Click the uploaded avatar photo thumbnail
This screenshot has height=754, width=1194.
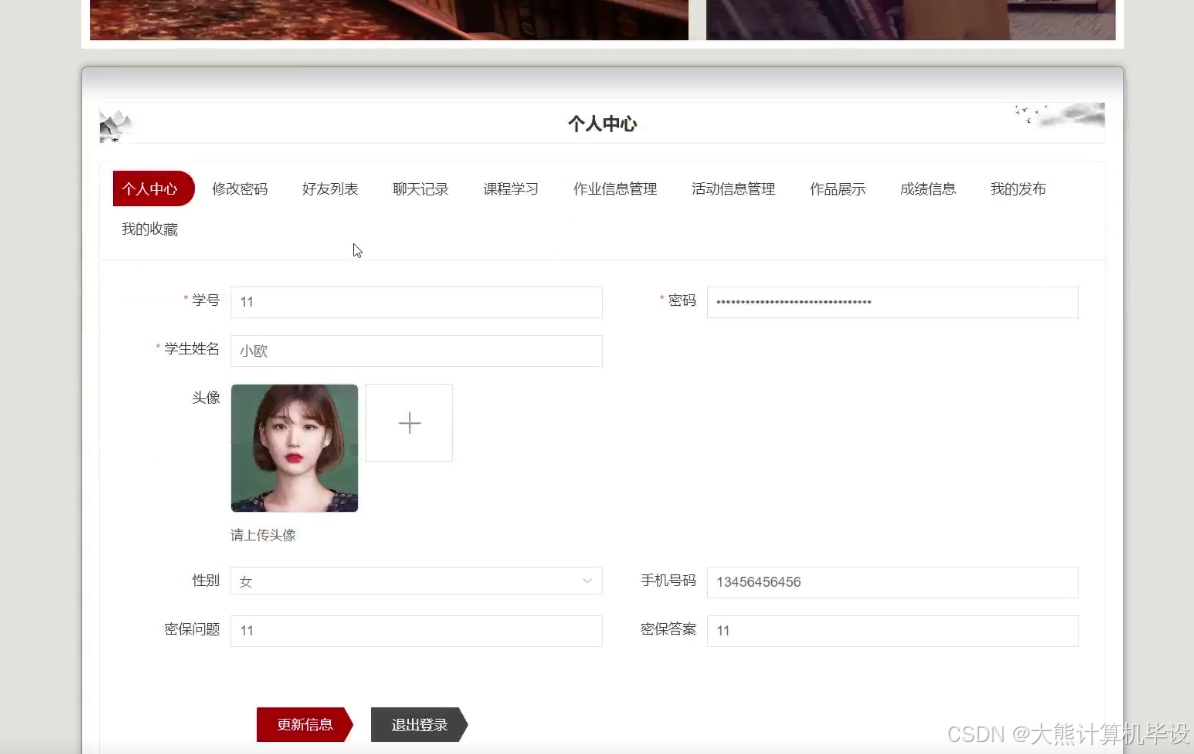(295, 448)
